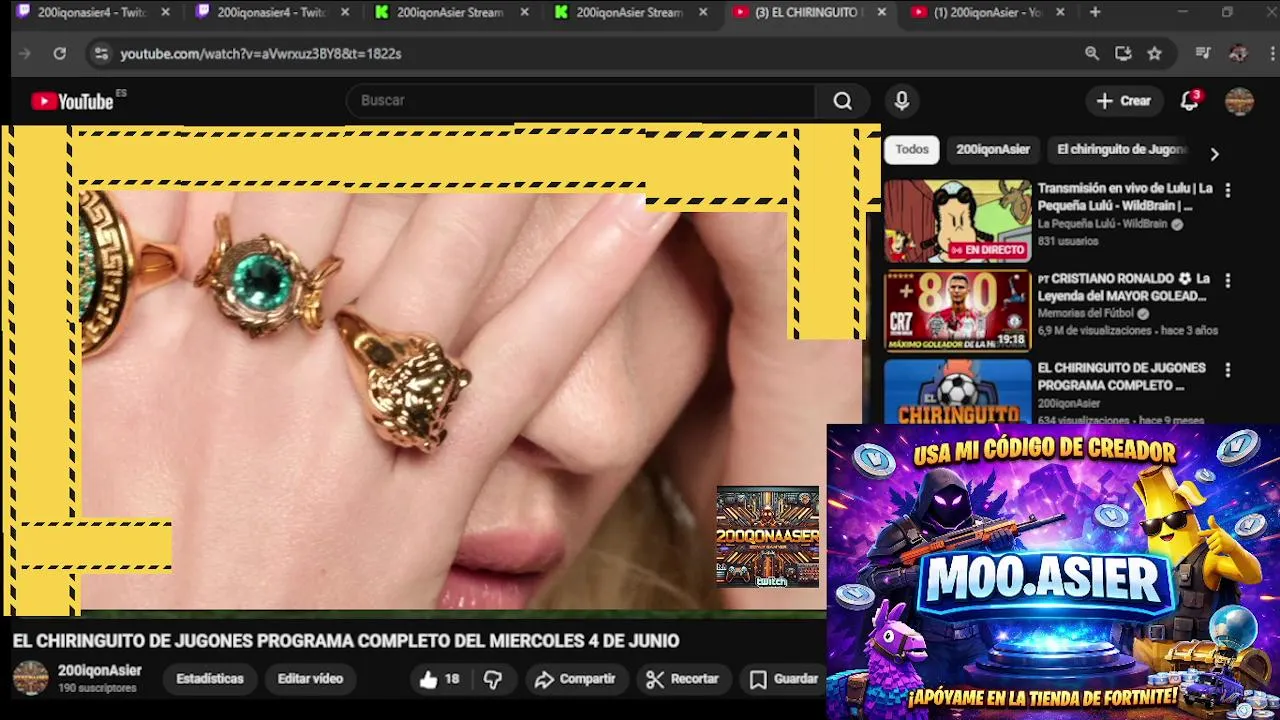
Task: Click the Crear button
Action: click(x=1124, y=101)
